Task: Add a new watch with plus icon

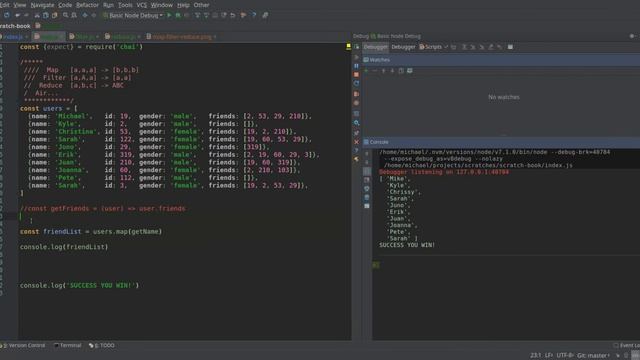Action: pos(366,71)
